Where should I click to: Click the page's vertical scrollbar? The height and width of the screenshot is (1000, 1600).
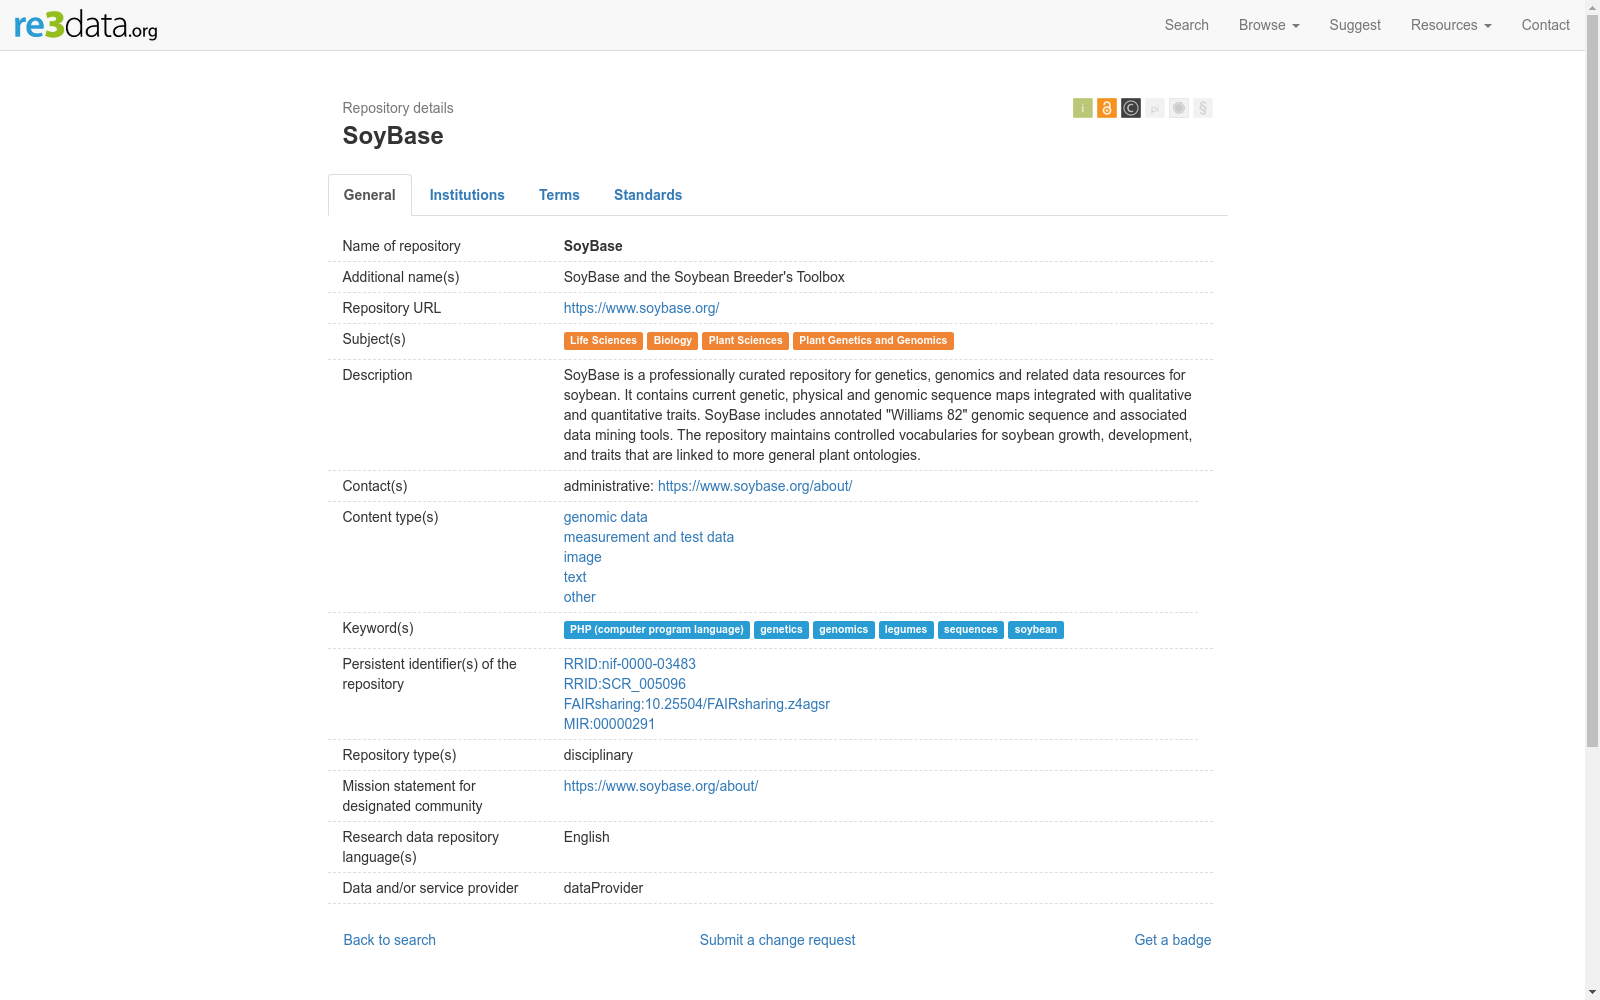click(1592, 400)
